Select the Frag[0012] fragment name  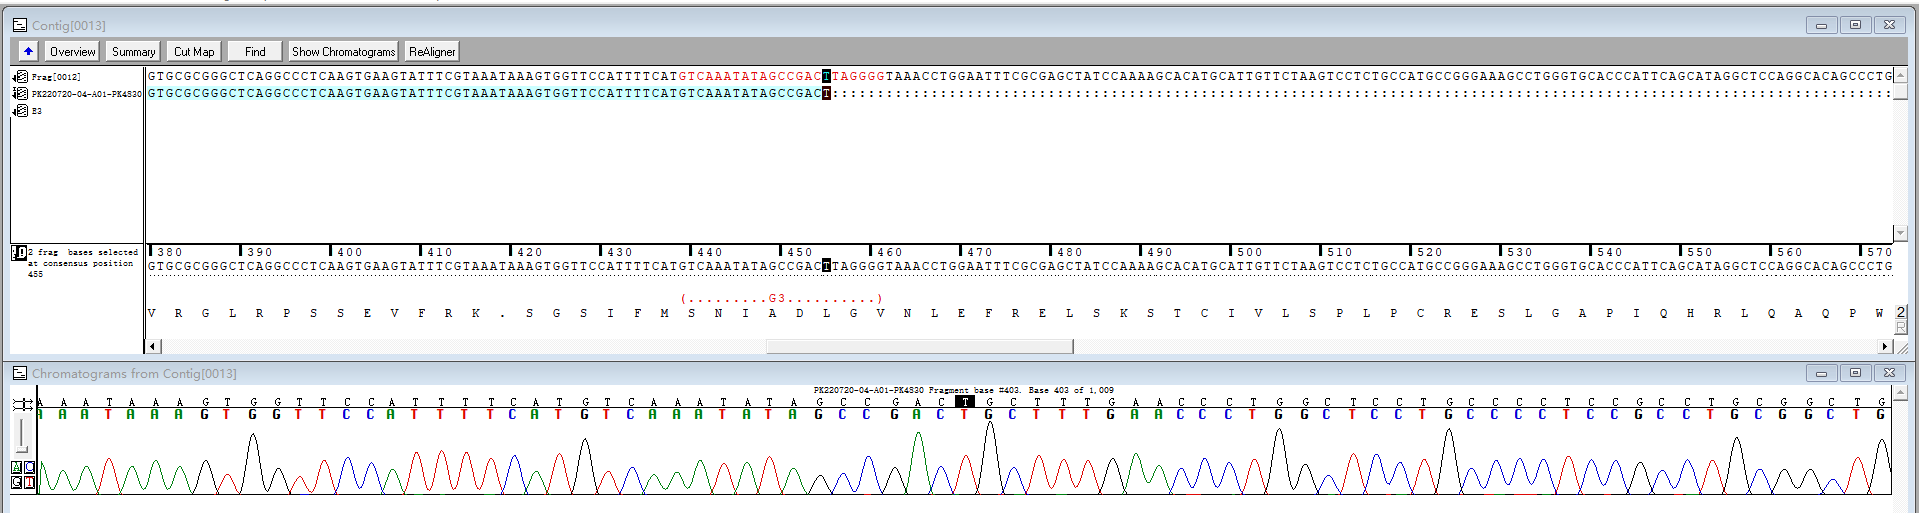click(x=56, y=77)
